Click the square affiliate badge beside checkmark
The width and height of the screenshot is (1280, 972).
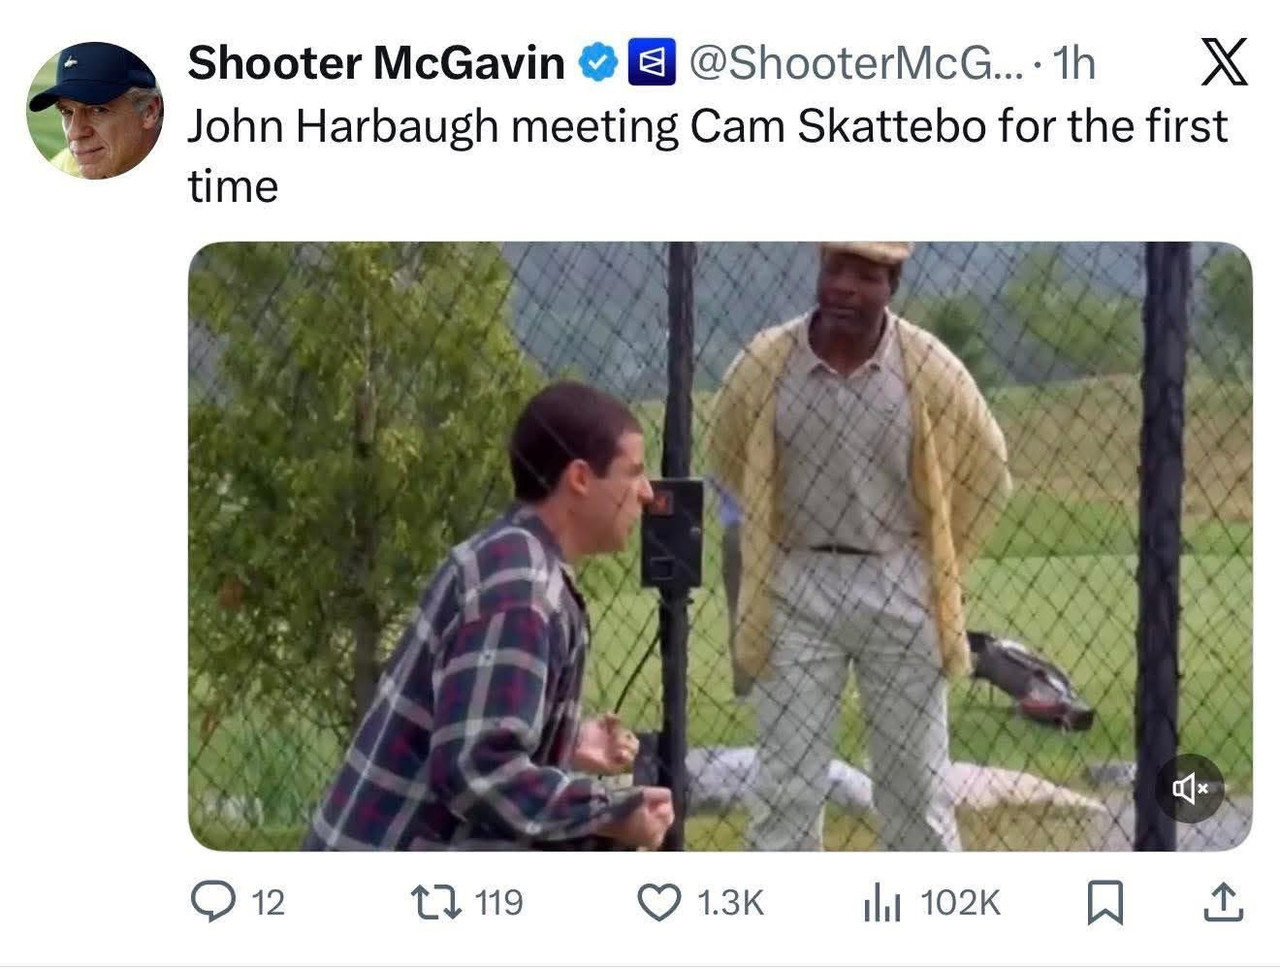pyautogui.click(x=651, y=63)
